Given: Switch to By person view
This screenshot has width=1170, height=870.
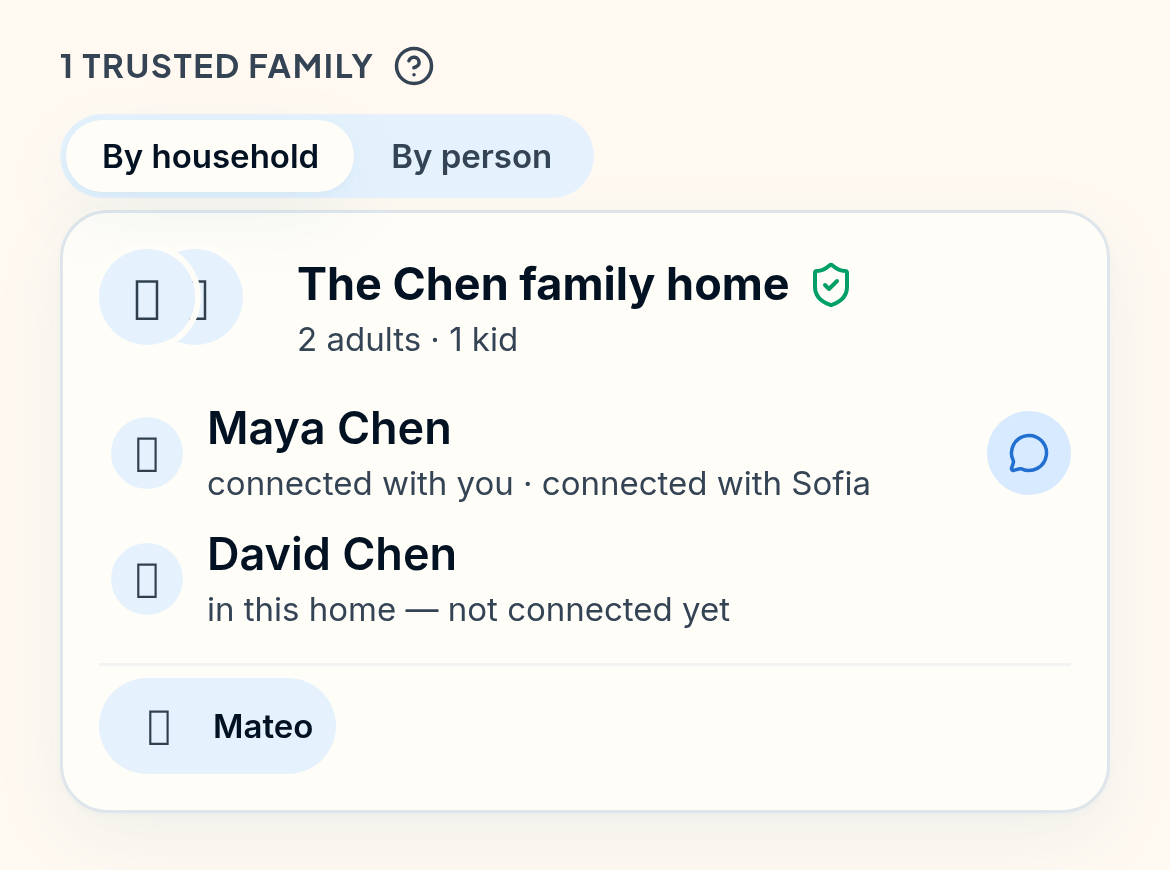Looking at the screenshot, I should pyautogui.click(x=472, y=157).
